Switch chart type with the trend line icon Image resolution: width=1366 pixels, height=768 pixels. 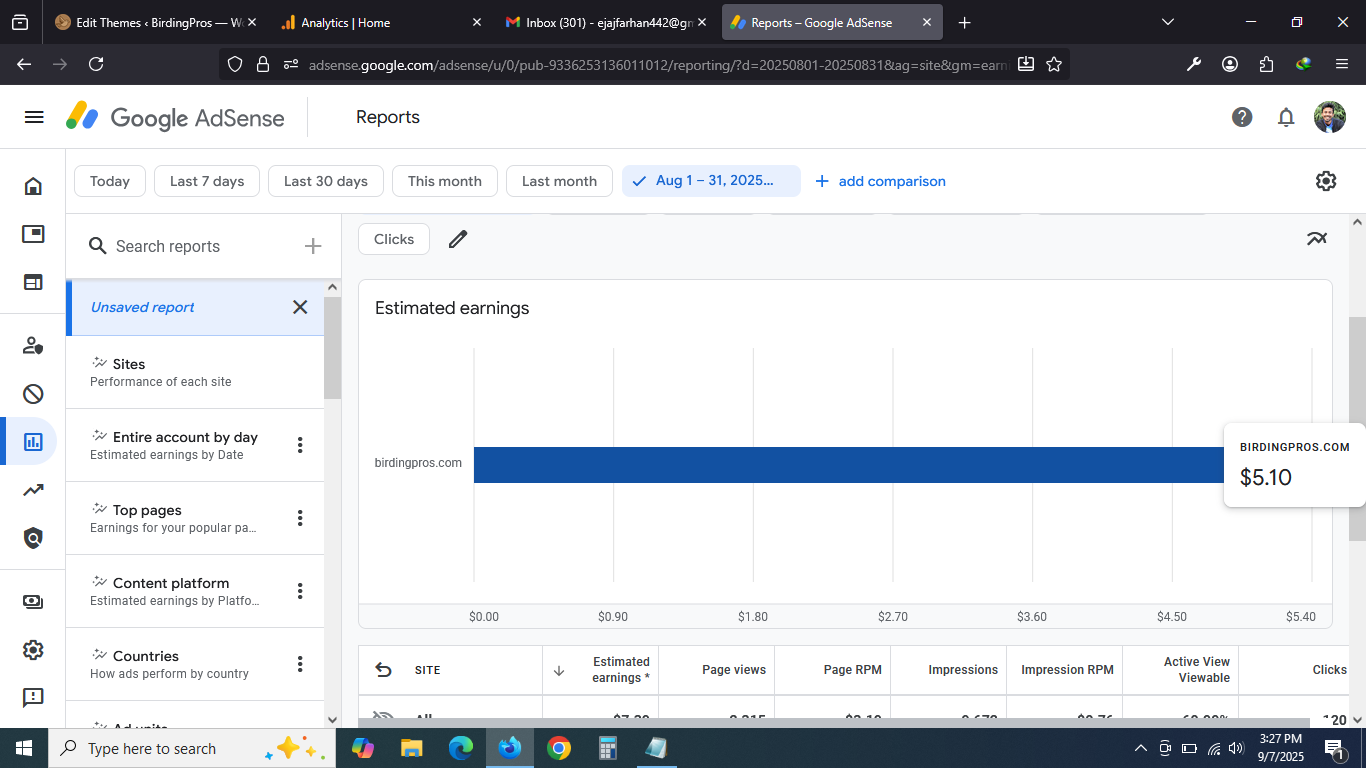tap(1317, 239)
